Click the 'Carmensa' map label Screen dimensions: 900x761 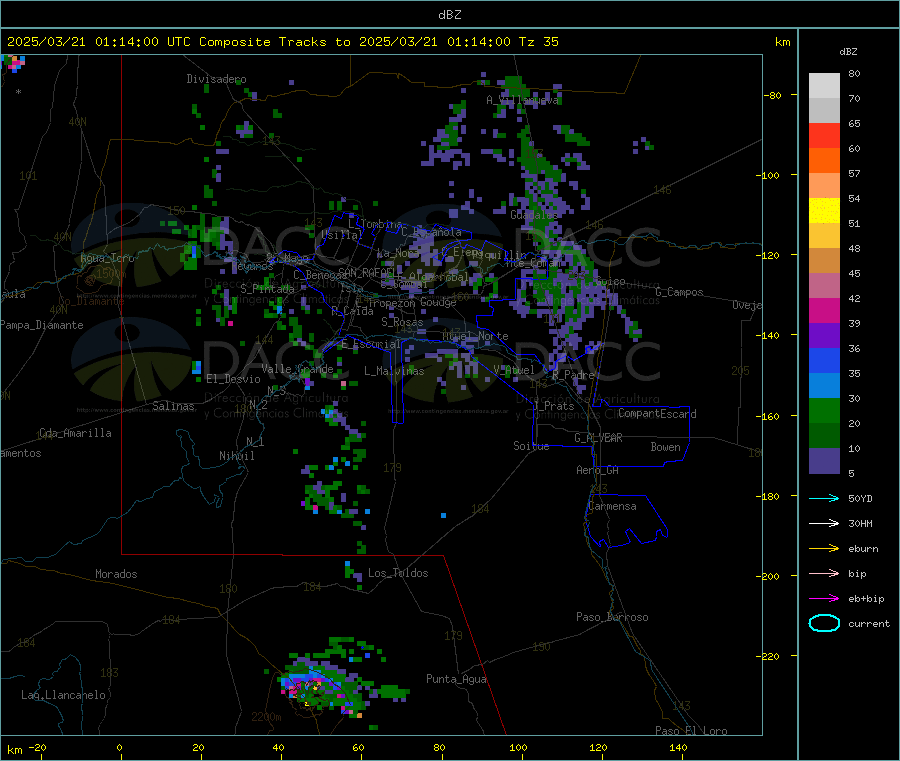pos(612,506)
